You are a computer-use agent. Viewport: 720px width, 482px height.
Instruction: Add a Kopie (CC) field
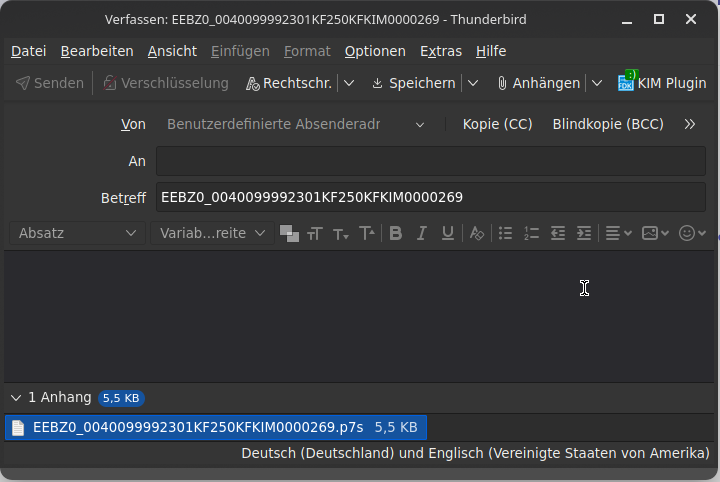[x=497, y=124]
